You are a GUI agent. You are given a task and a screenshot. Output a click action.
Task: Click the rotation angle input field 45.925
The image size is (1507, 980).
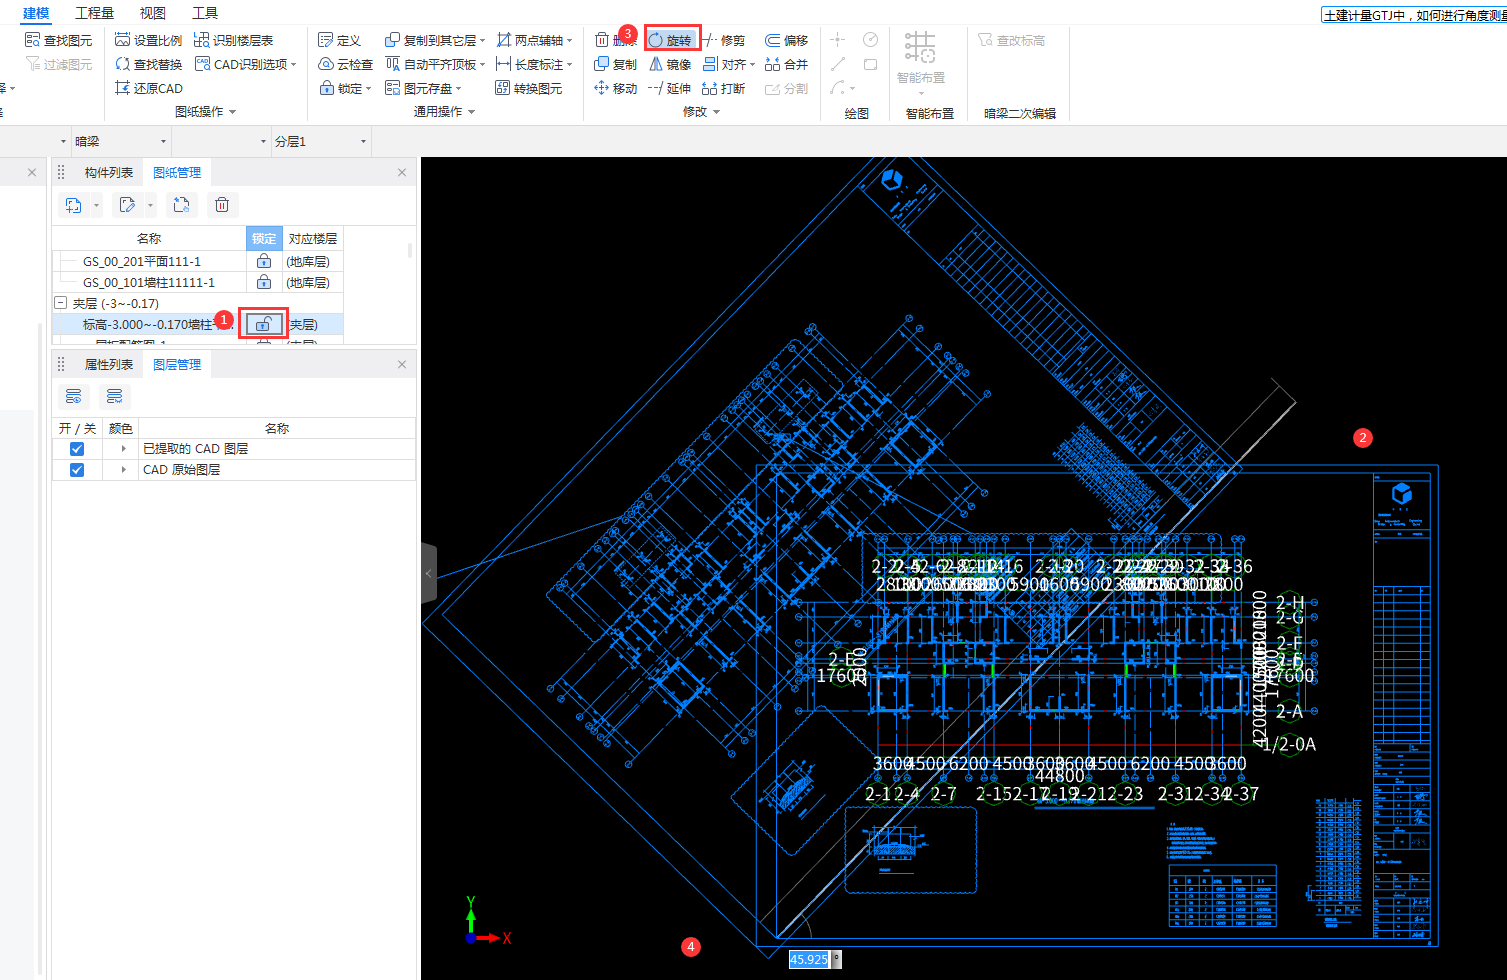[810, 959]
